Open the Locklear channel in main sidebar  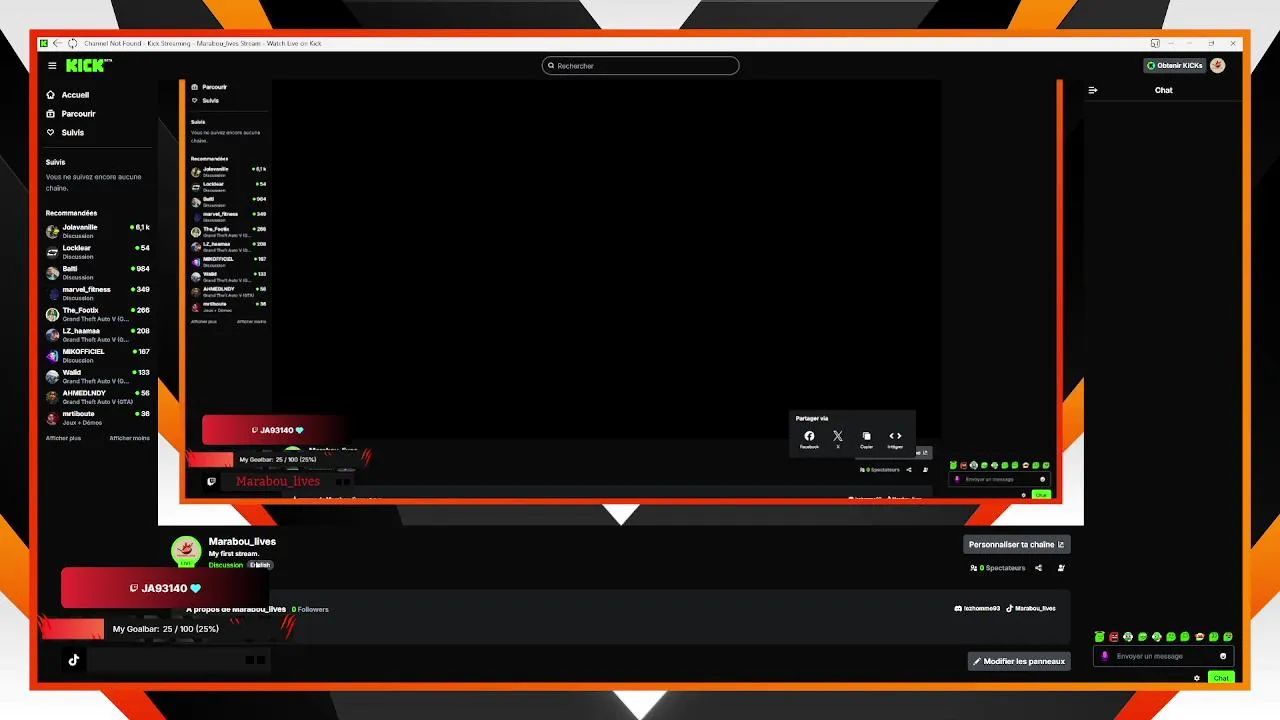click(x=98, y=252)
